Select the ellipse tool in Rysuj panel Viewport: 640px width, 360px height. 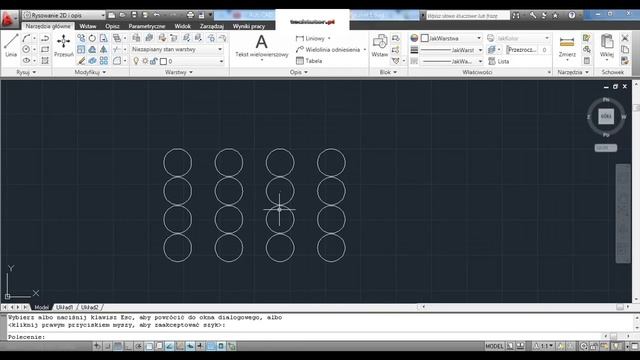tap(26, 60)
